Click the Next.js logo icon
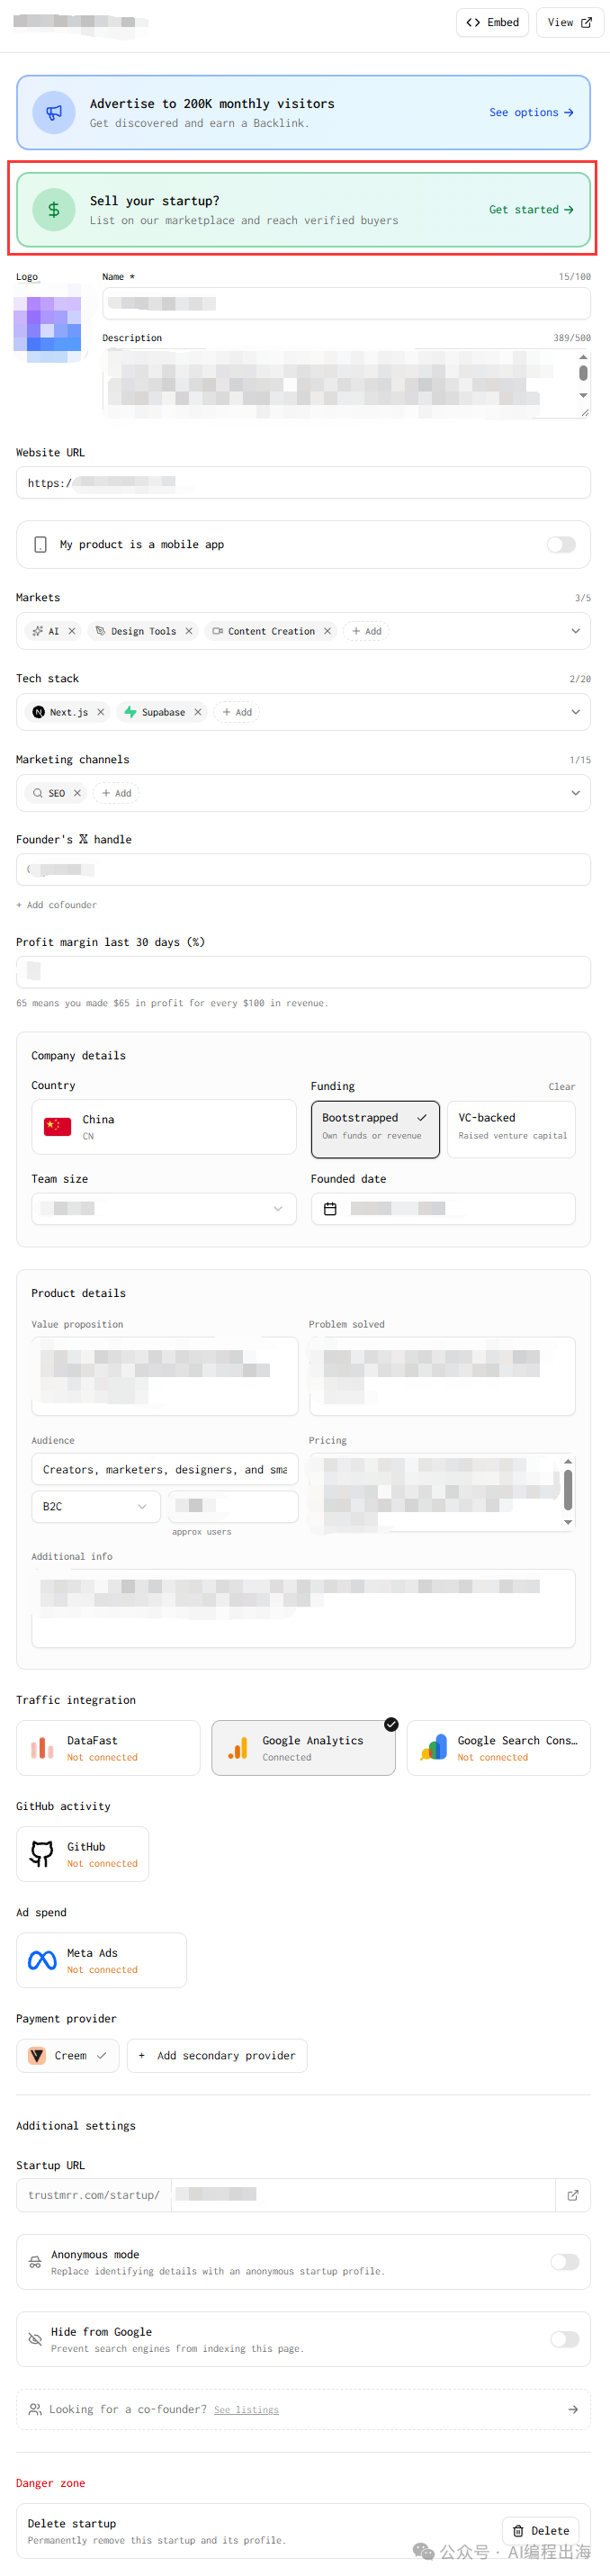 pyautogui.click(x=38, y=713)
